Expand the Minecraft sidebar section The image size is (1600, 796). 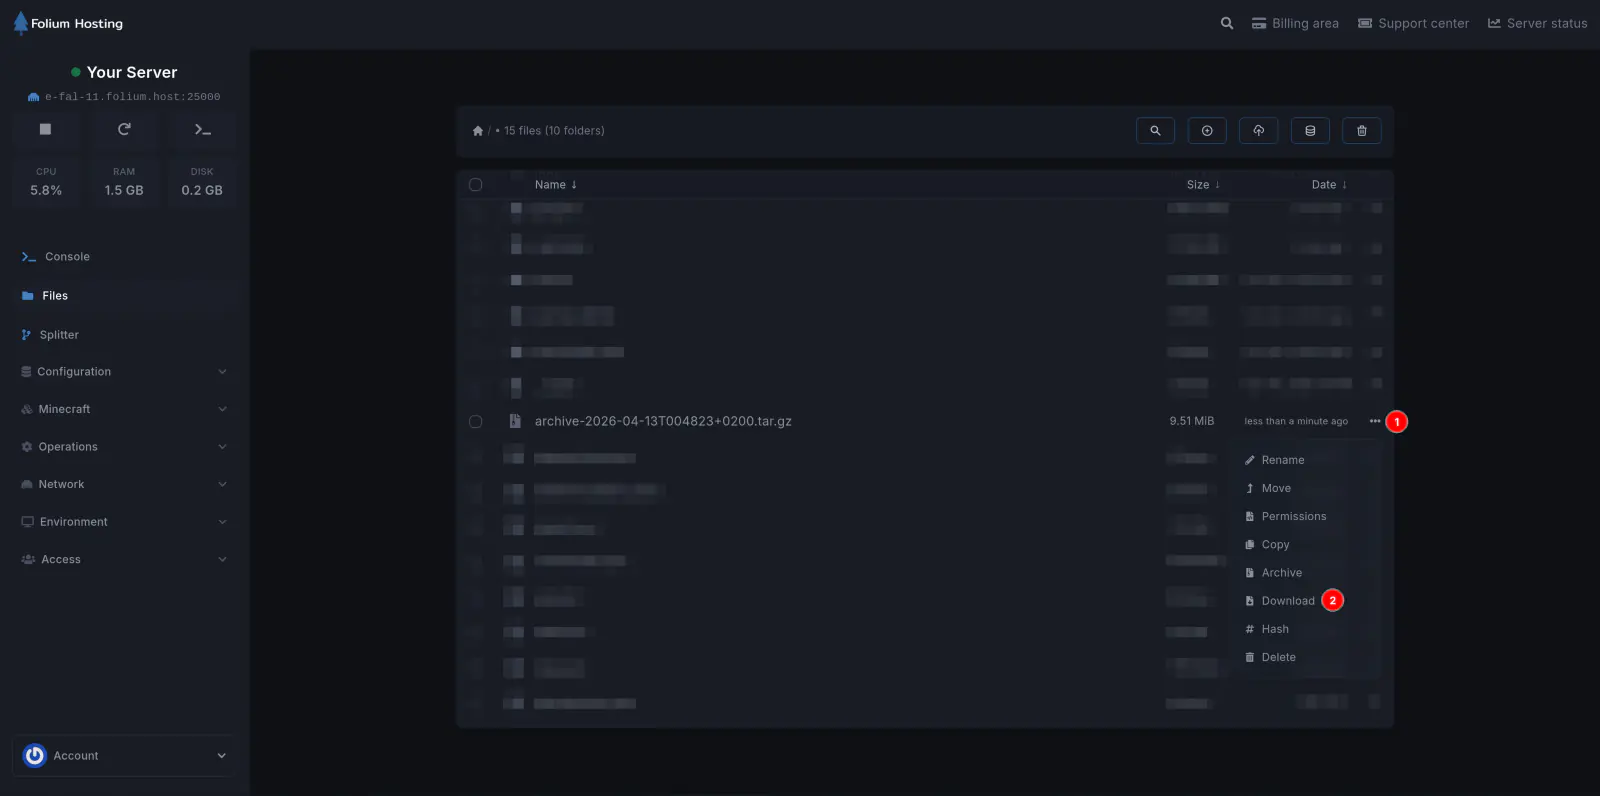pos(124,409)
